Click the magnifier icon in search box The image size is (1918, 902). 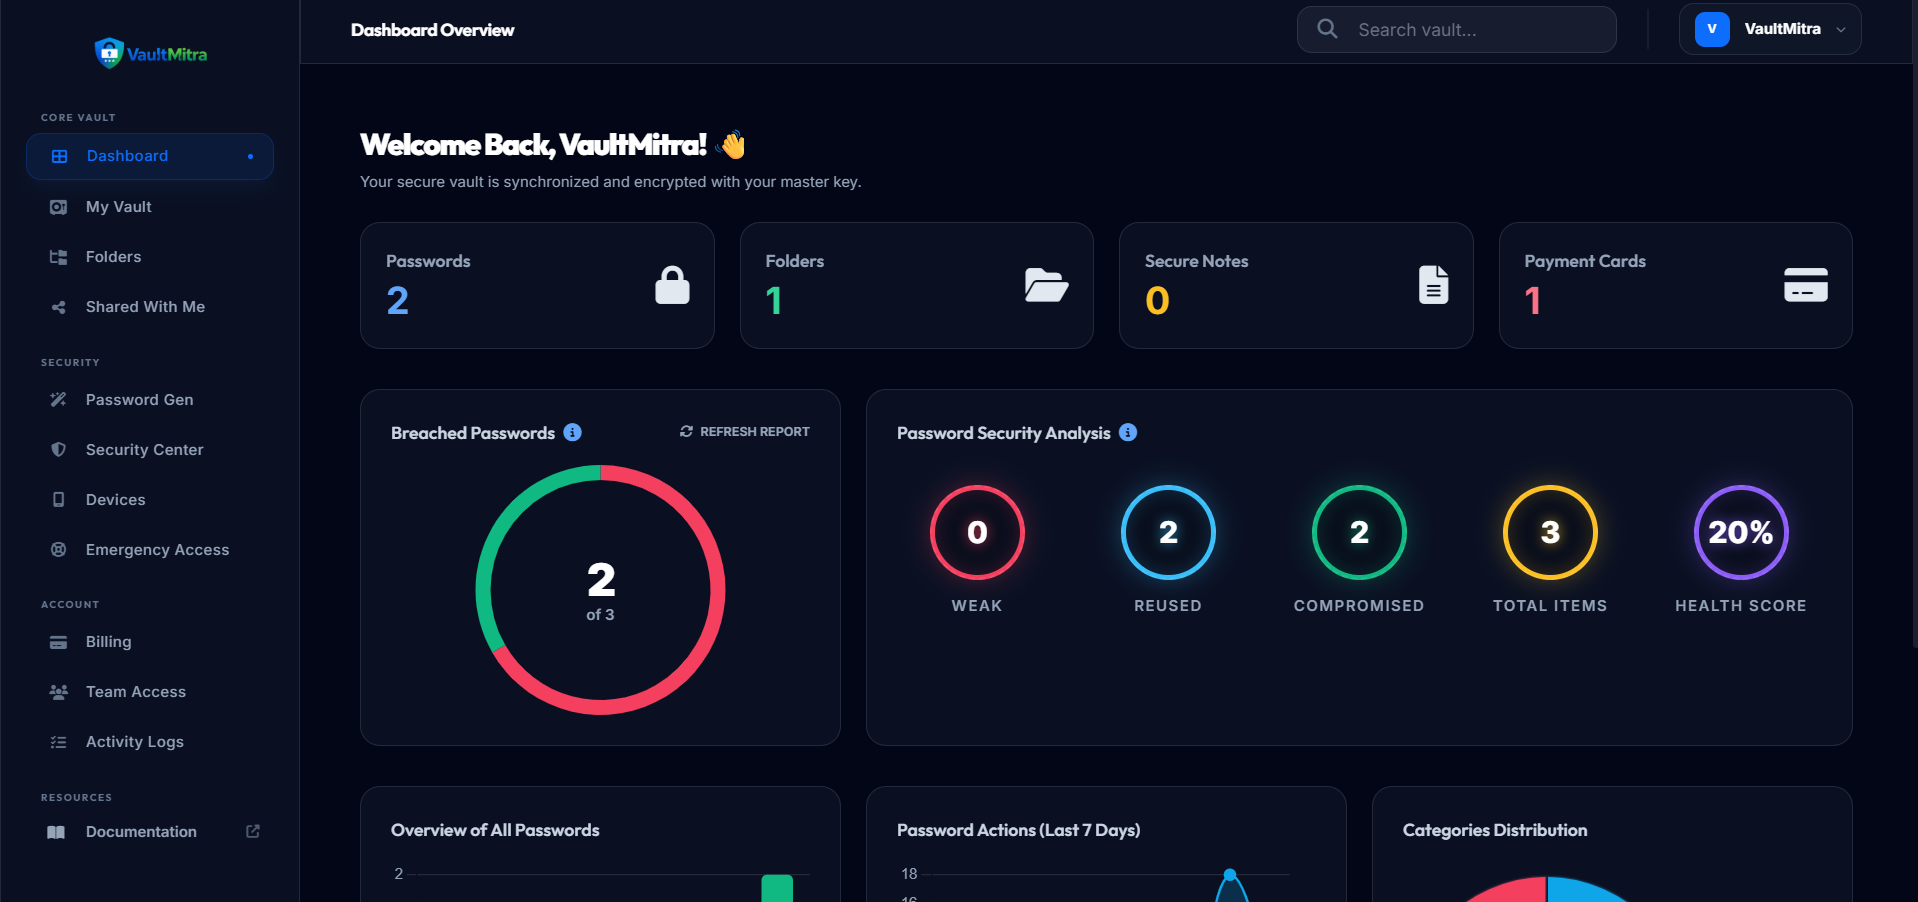tap(1327, 29)
